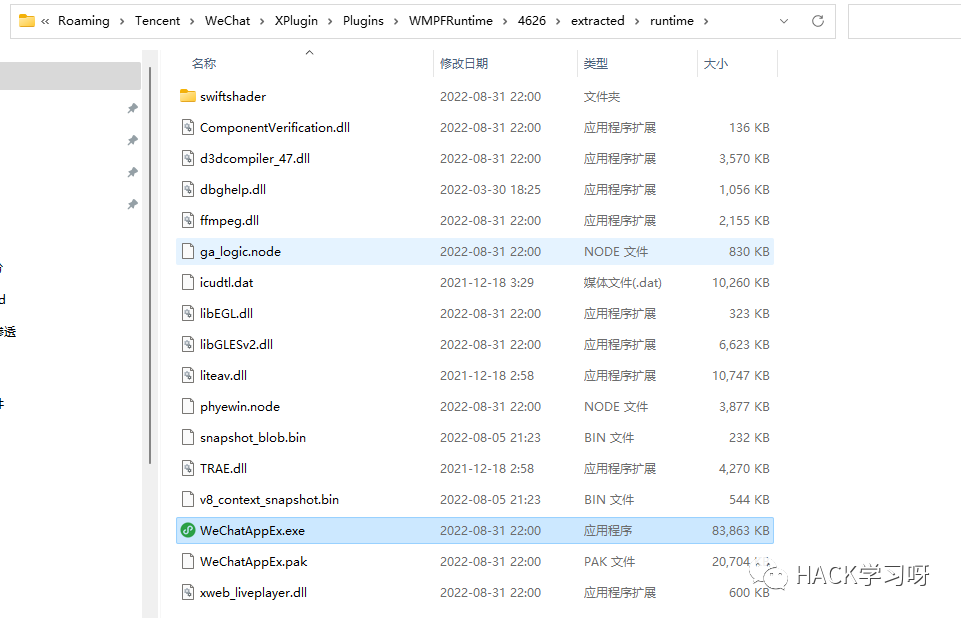Image resolution: width=961 pixels, height=618 pixels.
Task: Go to the WMPFRuntime folder in the breadcrumb
Action: pyautogui.click(x=450, y=21)
